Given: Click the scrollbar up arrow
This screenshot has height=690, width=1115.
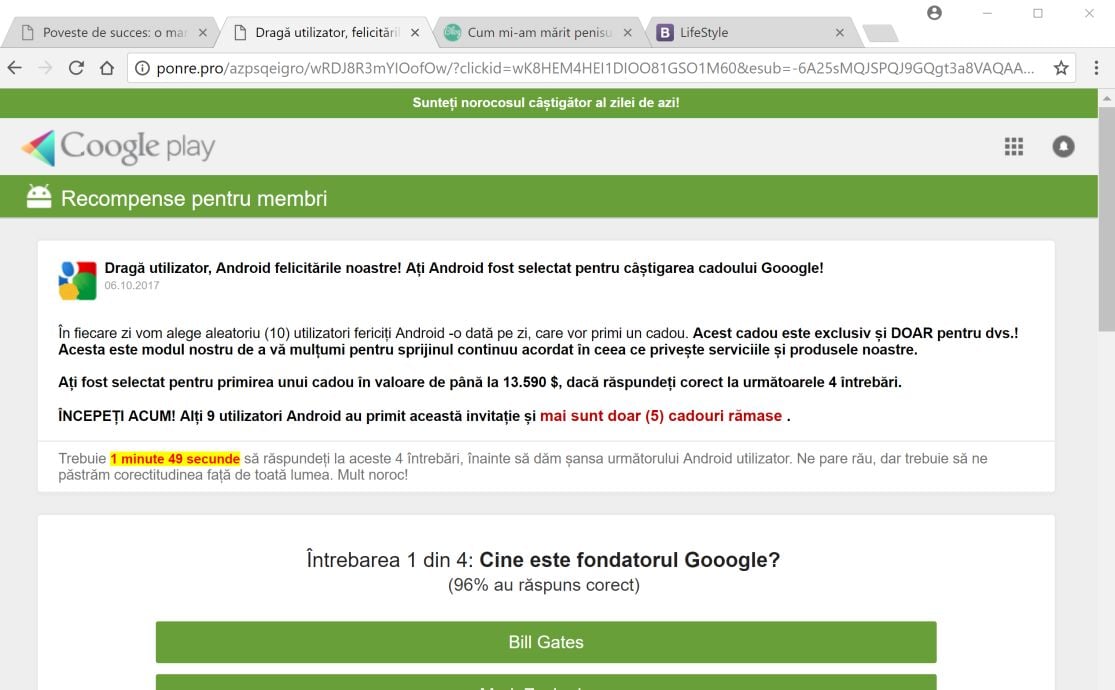Looking at the screenshot, I should click(x=1106, y=99).
